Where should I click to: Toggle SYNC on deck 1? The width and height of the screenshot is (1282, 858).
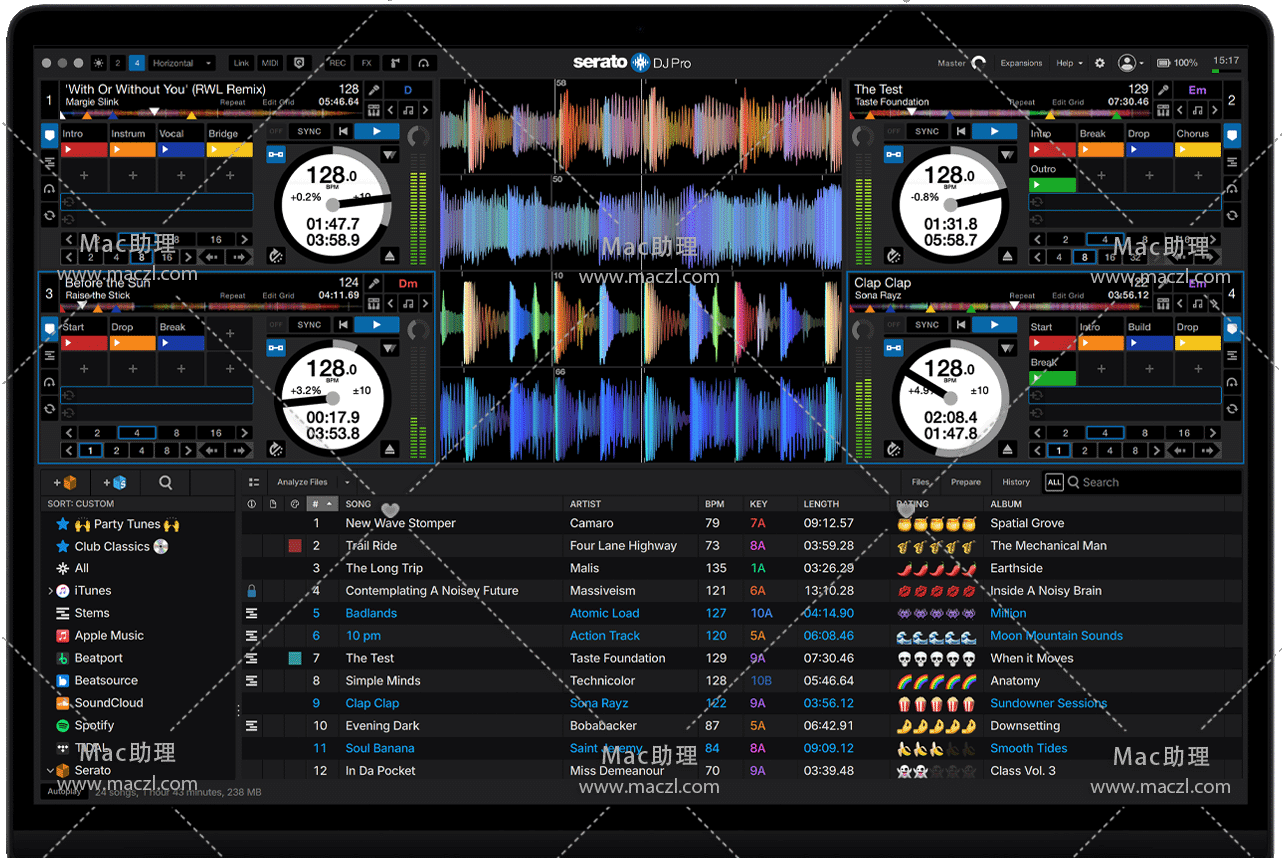point(309,131)
